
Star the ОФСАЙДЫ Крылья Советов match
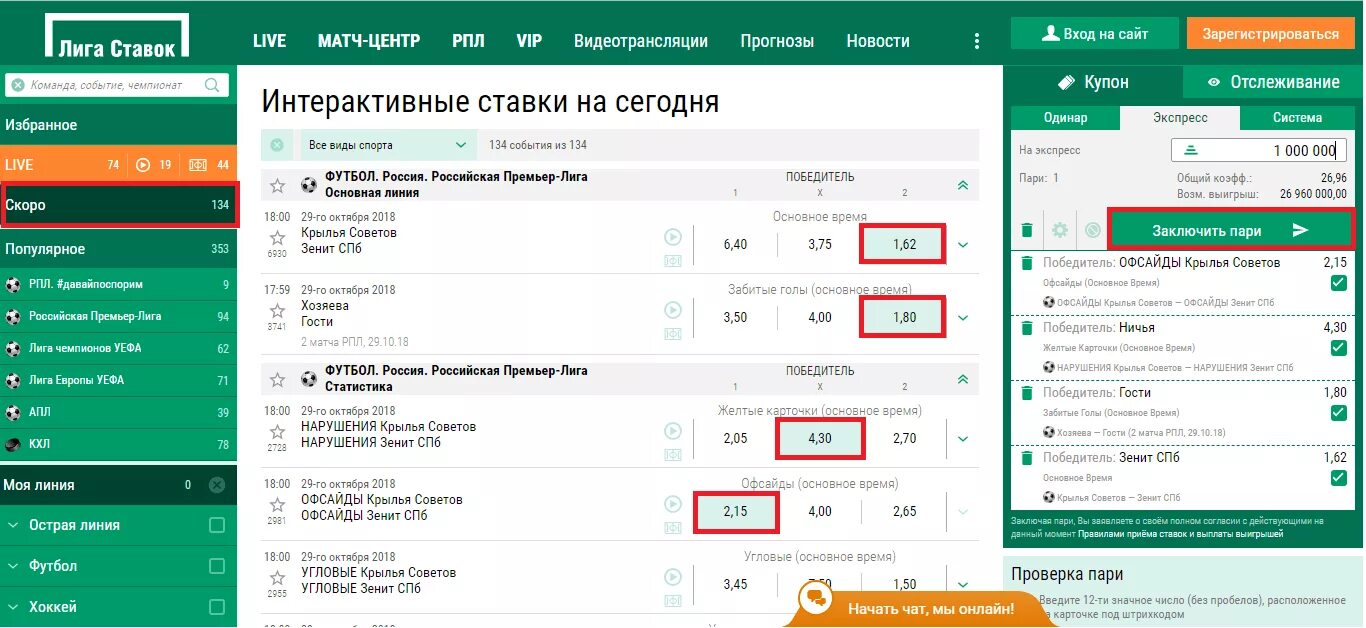278,505
